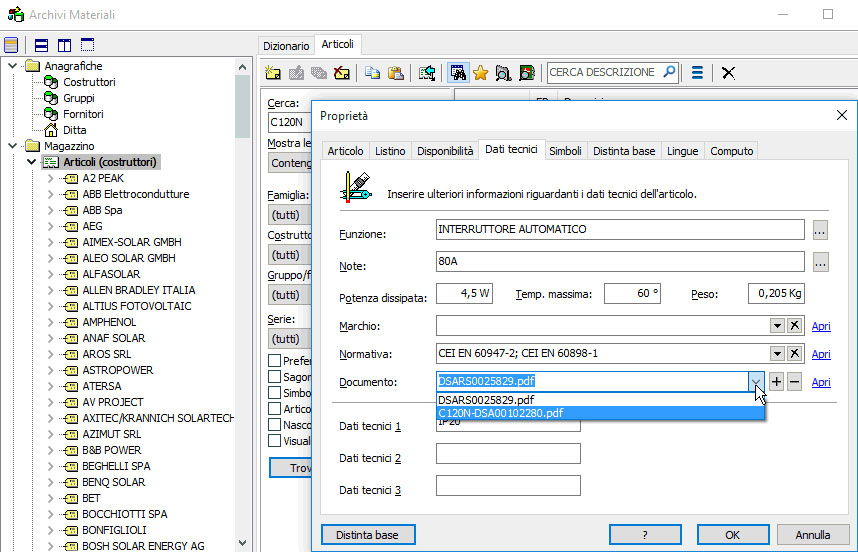Expand the ABB Spa tree node
This screenshot has height=552, width=858.
[x=50, y=210]
